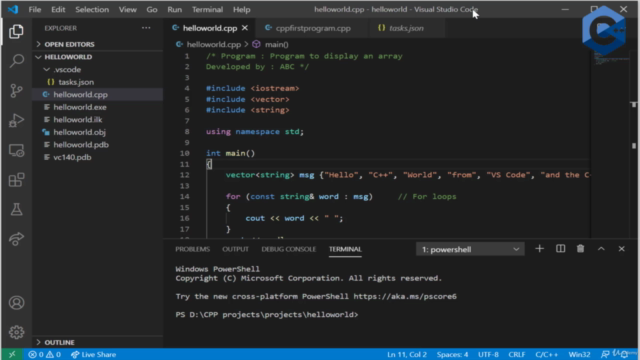Close the terminal panel
The width and height of the screenshot is (640, 360).
621,249
